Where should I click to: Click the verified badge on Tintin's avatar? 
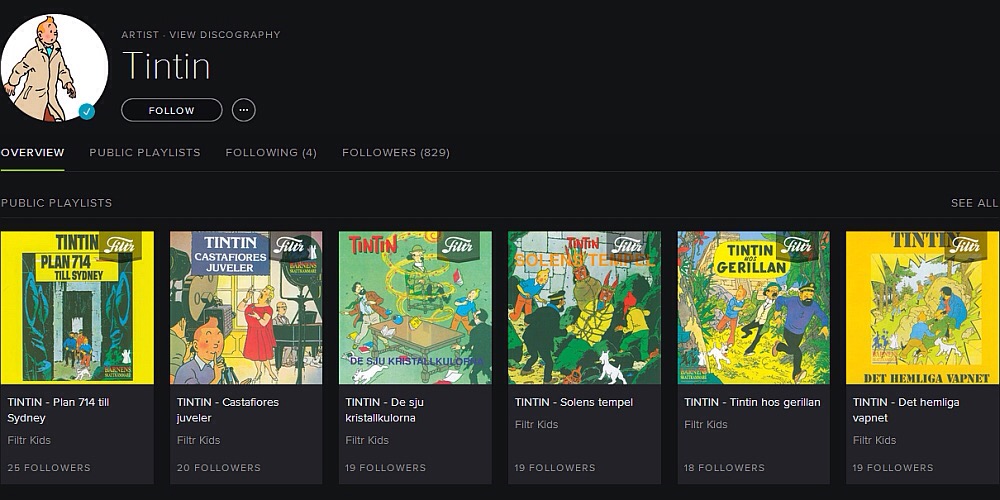[87, 111]
